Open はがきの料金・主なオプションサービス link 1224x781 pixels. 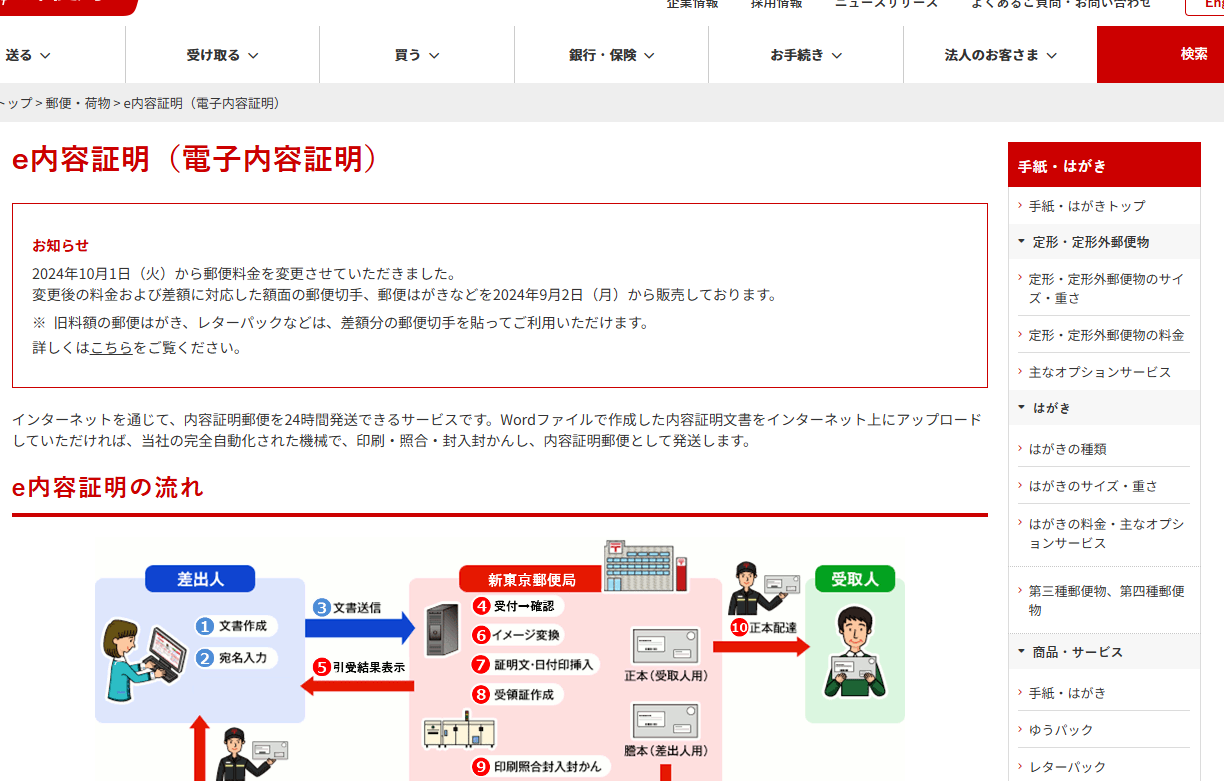coord(1104,533)
